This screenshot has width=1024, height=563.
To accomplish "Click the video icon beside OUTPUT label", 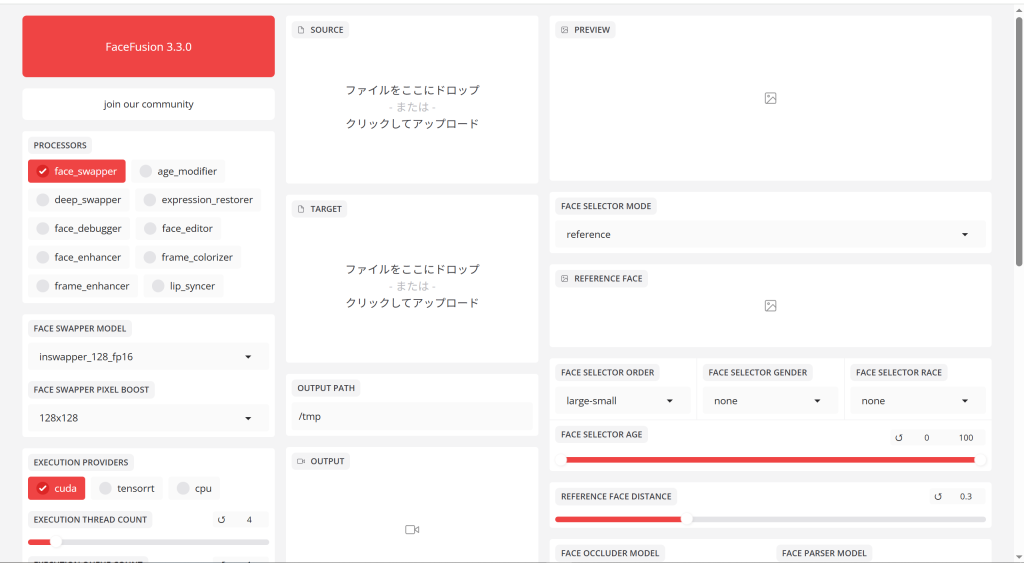I will (x=301, y=462).
